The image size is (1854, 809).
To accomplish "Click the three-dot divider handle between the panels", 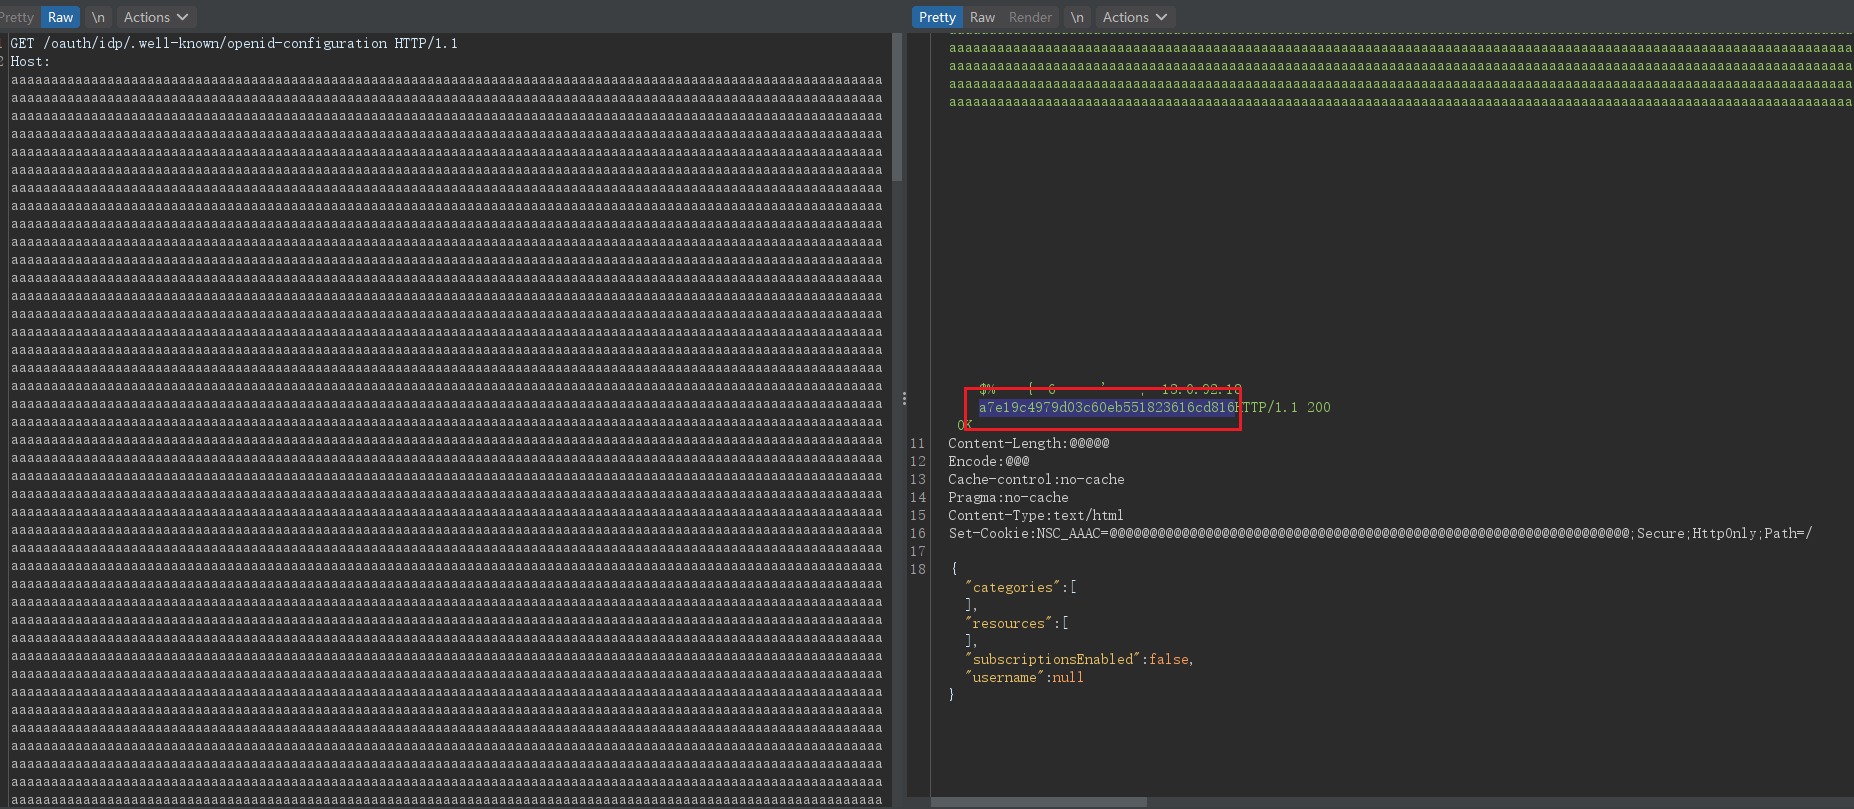I will 904,398.
